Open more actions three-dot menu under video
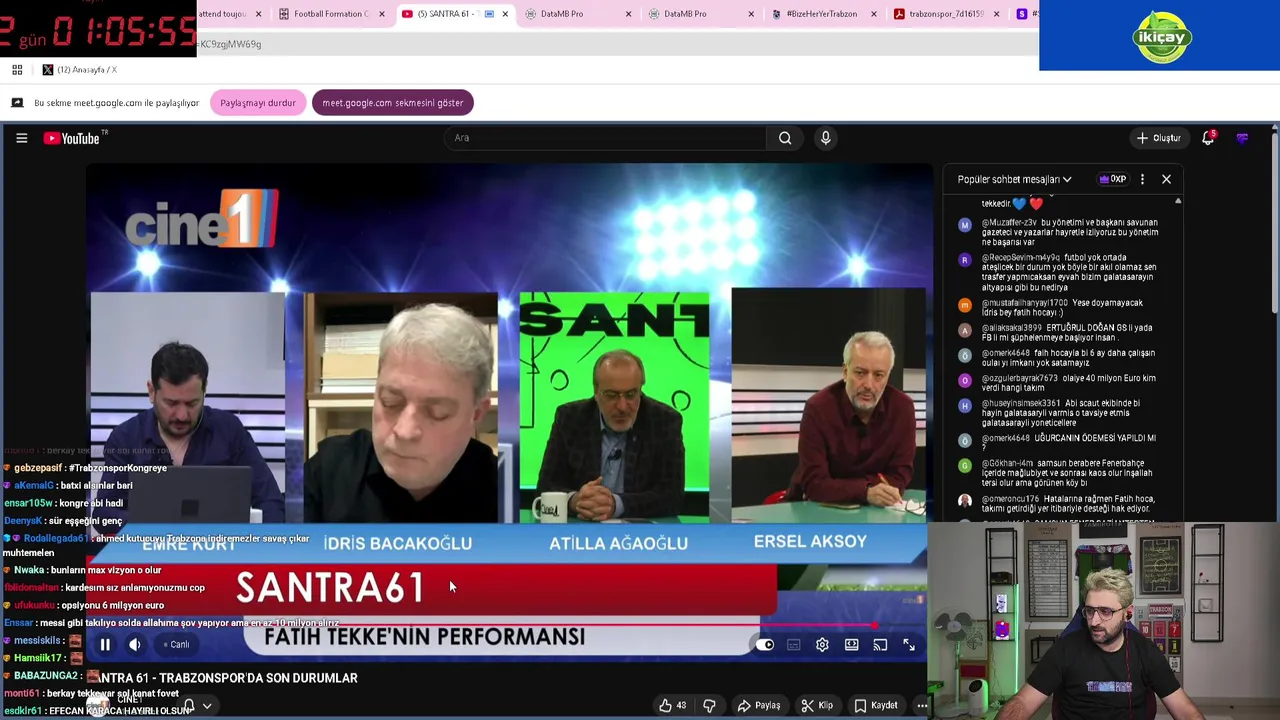1280x720 pixels. coord(922,705)
